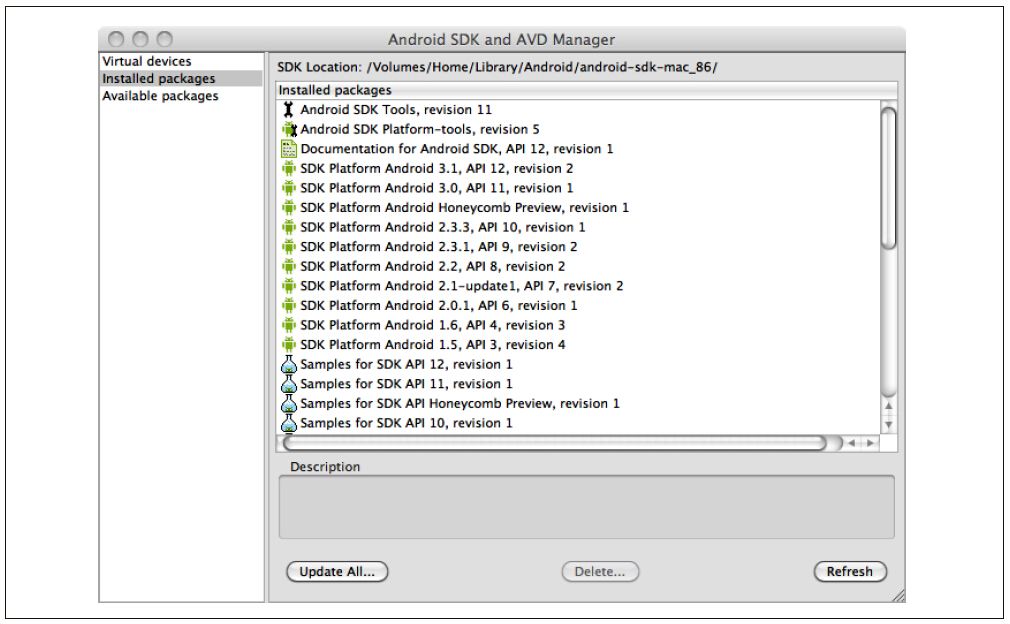This screenshot has width=1010, height=624.
Task: Click the horizontal scrollbar thumb of package list
Action: click(x=555, y=443)
